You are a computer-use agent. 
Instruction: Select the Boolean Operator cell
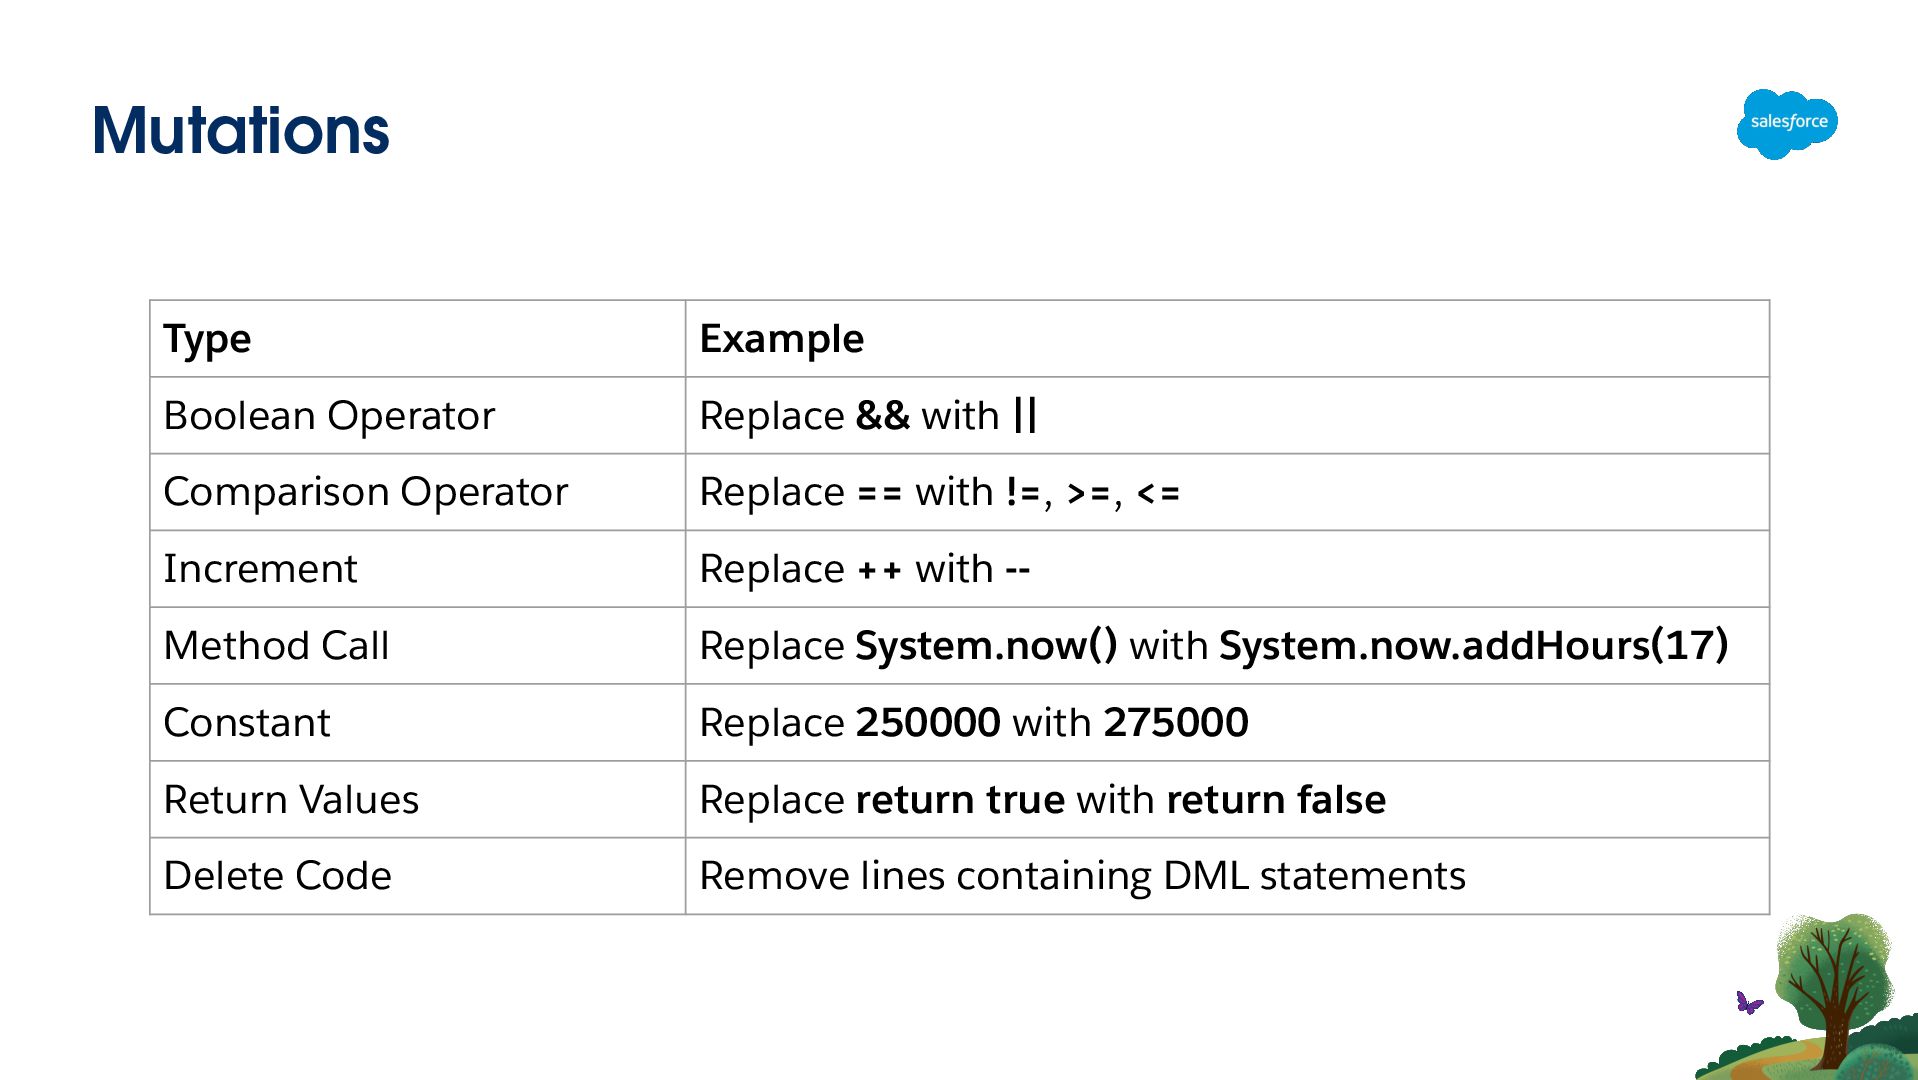click(x=329, y=416)
